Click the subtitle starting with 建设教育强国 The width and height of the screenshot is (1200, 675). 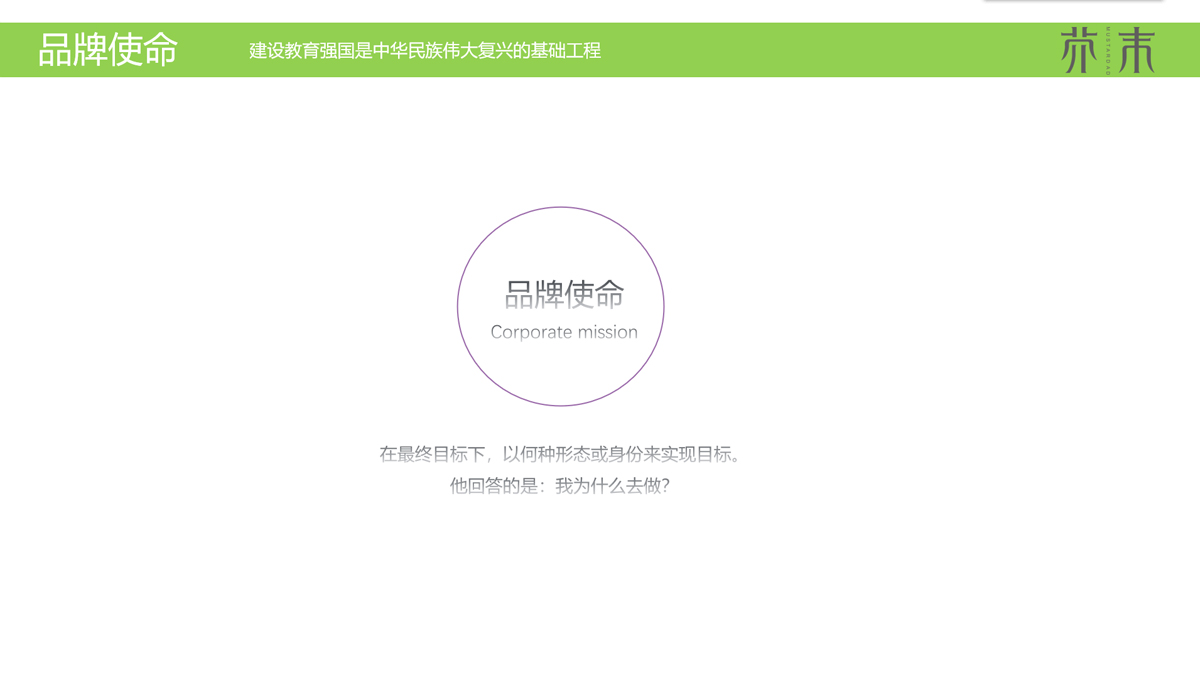[x=425, y=50]
